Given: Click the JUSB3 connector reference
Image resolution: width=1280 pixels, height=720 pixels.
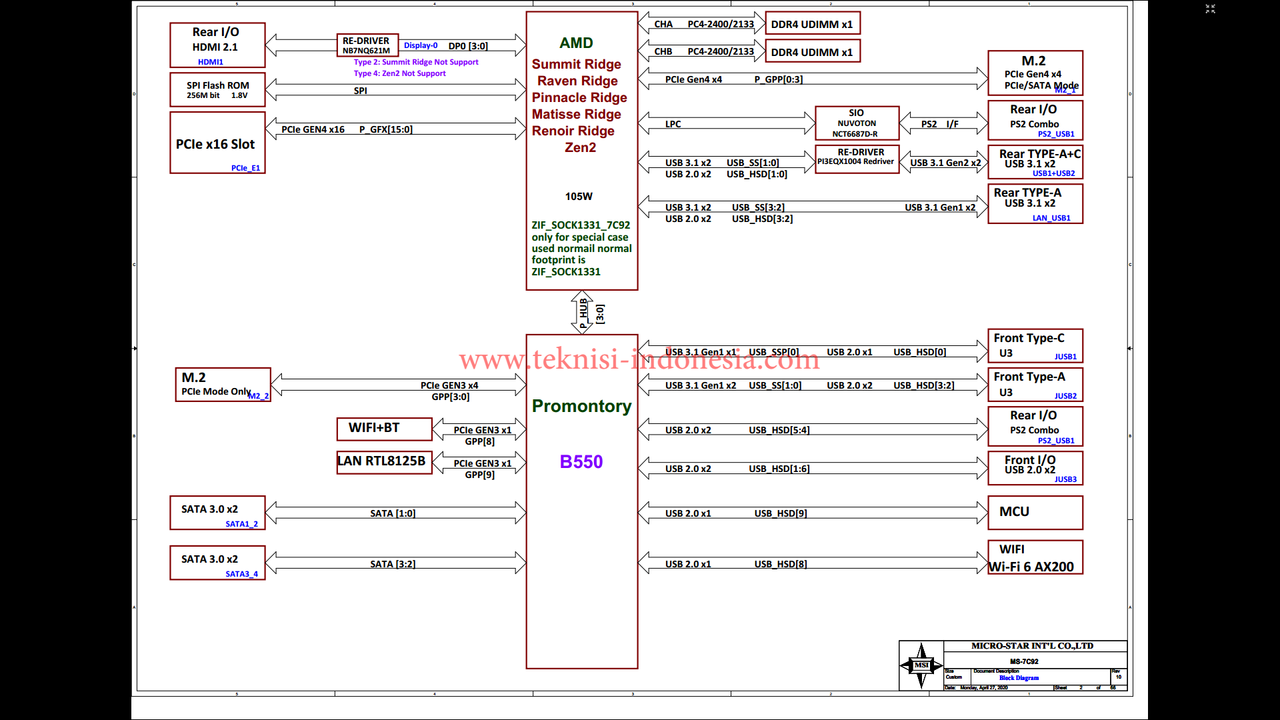Looking at the screenshot, I should pos(1066,480).
